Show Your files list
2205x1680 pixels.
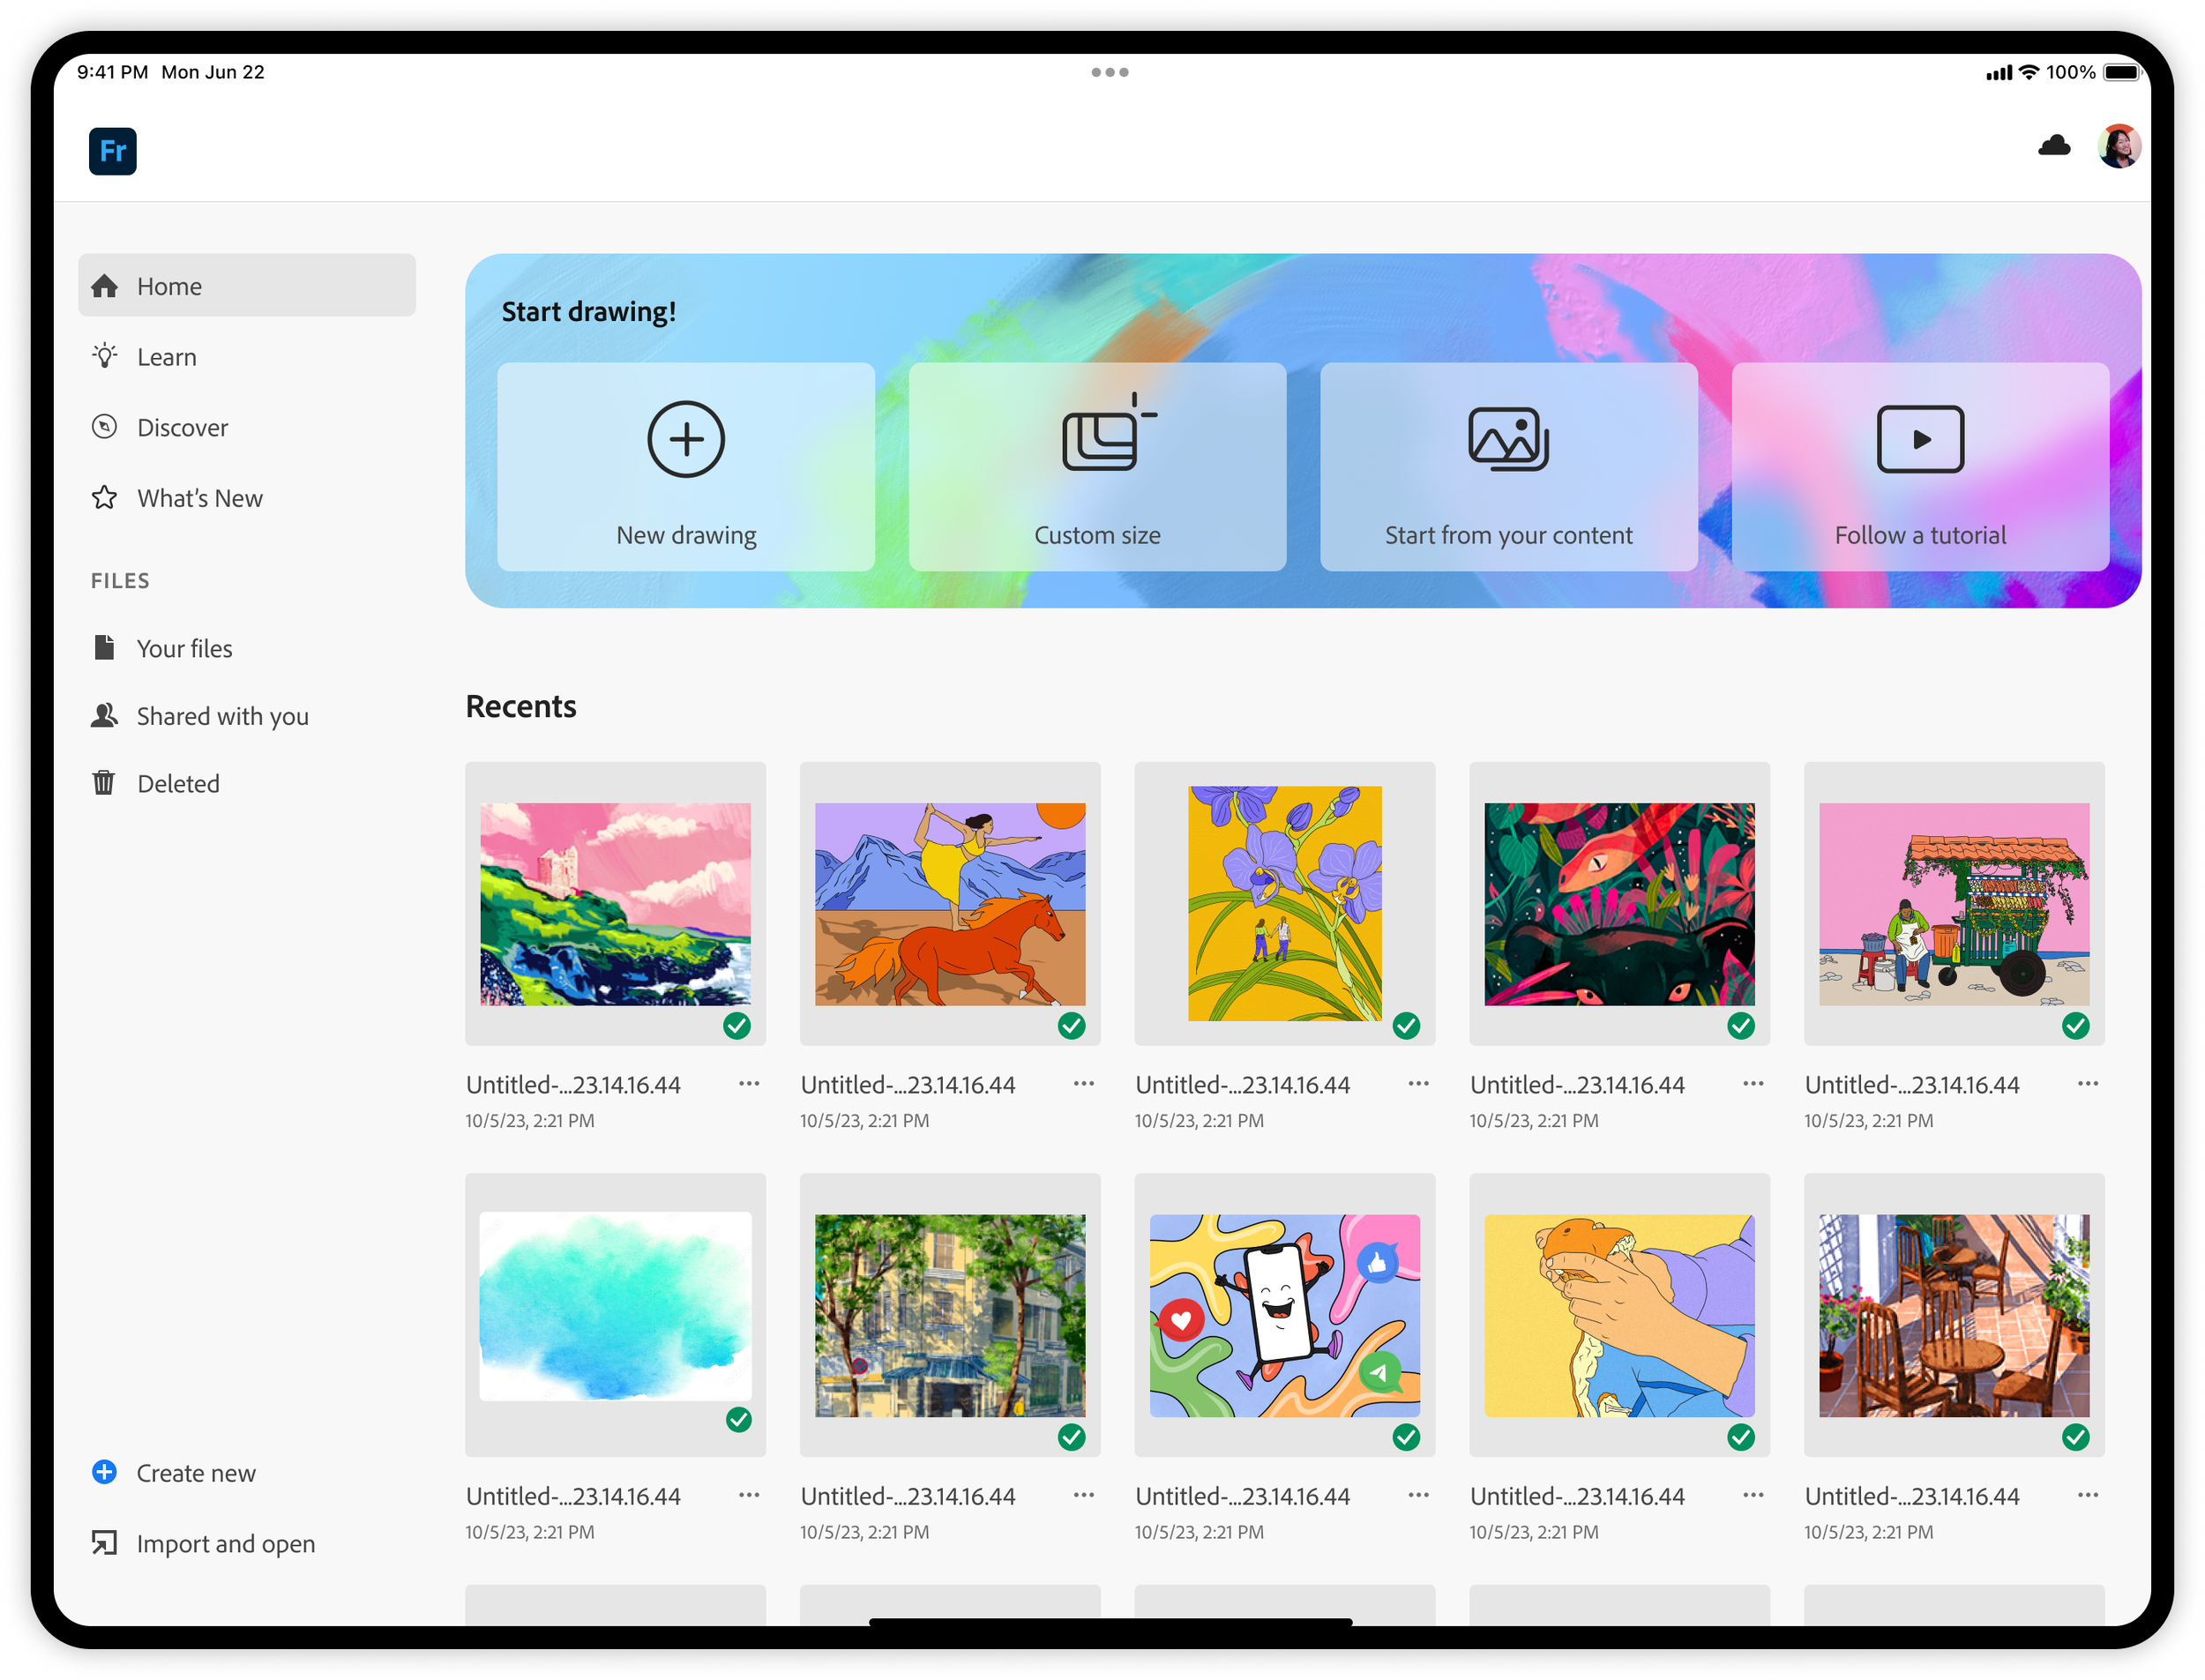(x=184, y=648)
